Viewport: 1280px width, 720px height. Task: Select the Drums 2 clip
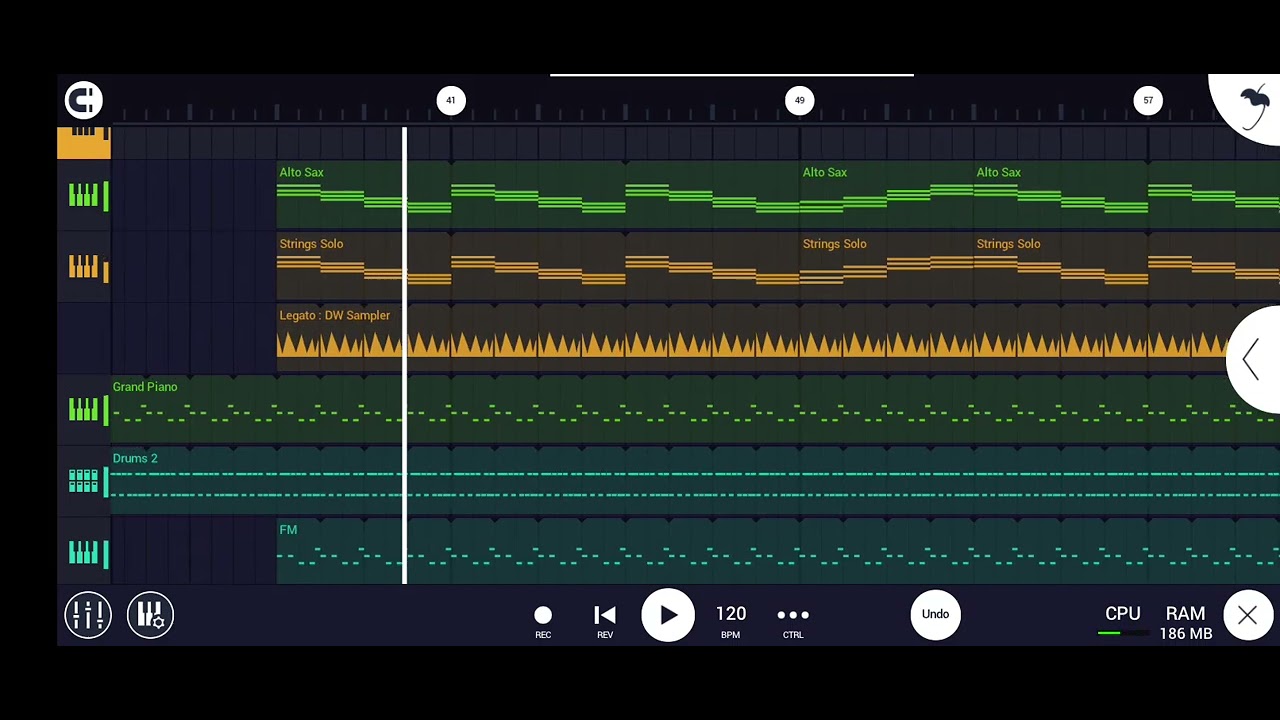(x=695, y=481)
